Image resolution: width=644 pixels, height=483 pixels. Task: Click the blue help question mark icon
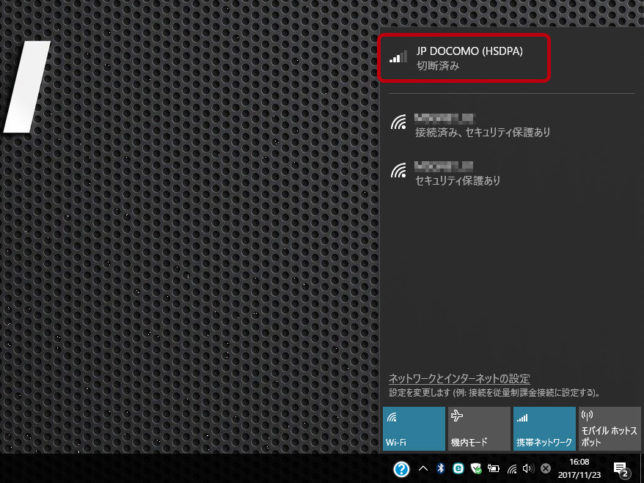coord(401,469)
